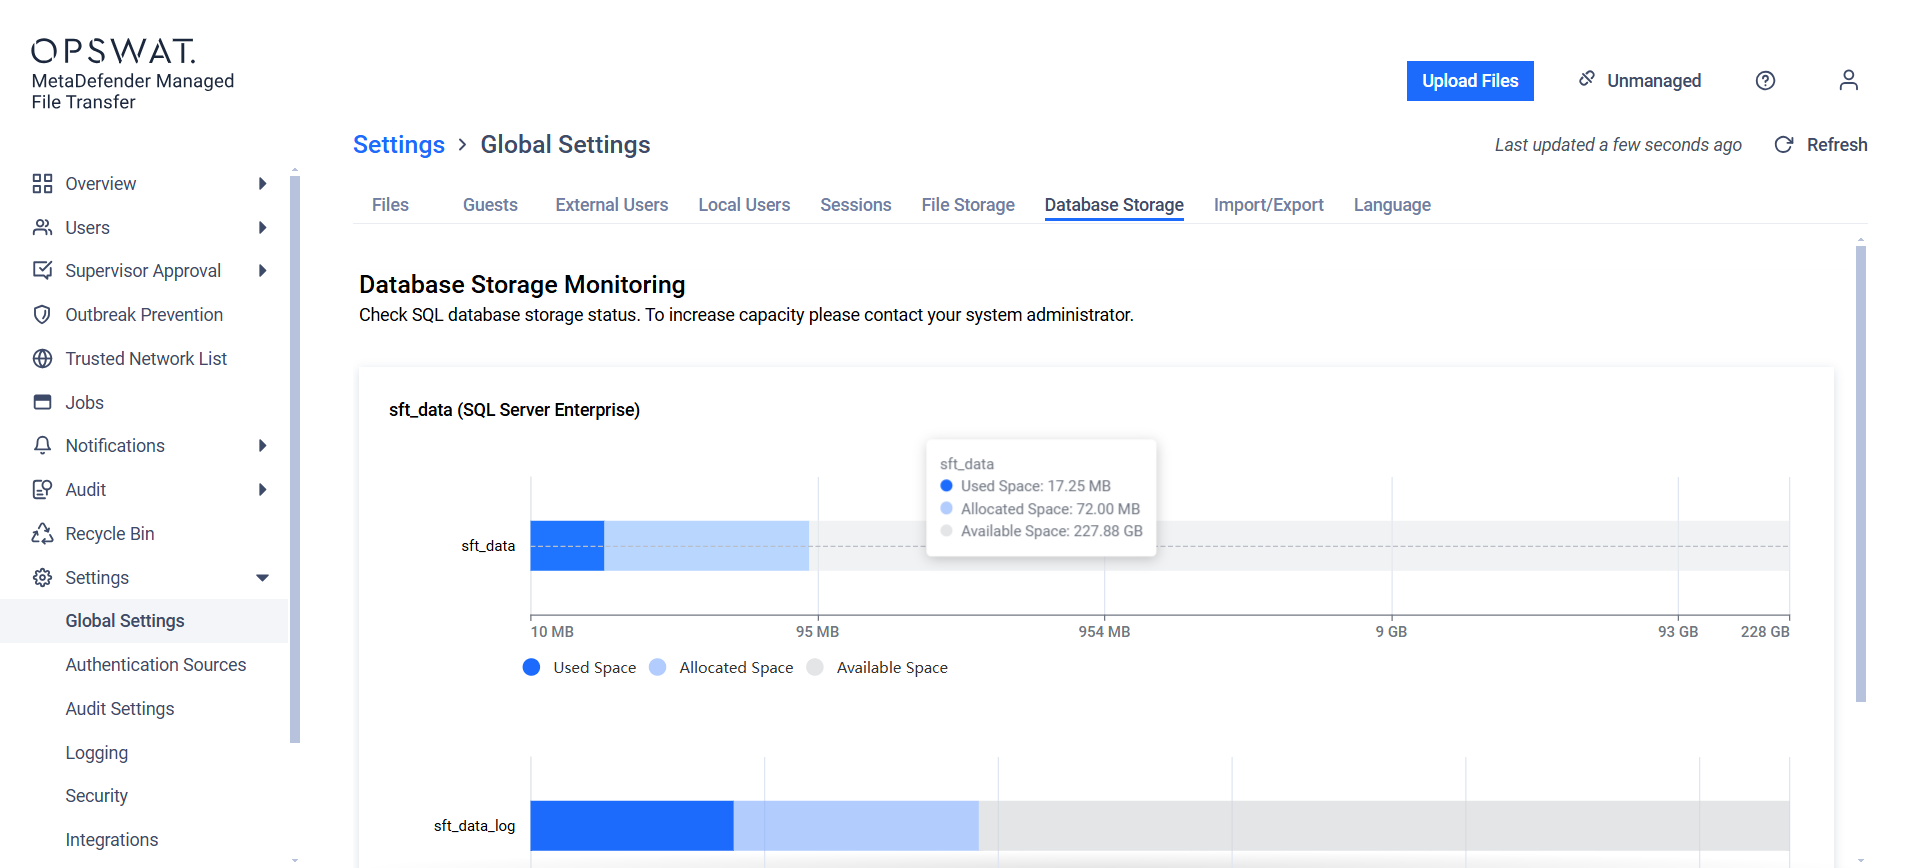This screenshot has width=1918, height=868.
Task: Click the Supervisor Approval checkmark icon
Action: point(42,271)
